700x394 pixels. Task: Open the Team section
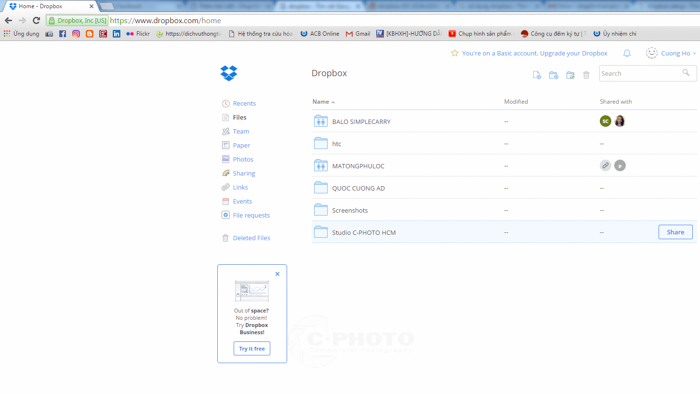241,131
